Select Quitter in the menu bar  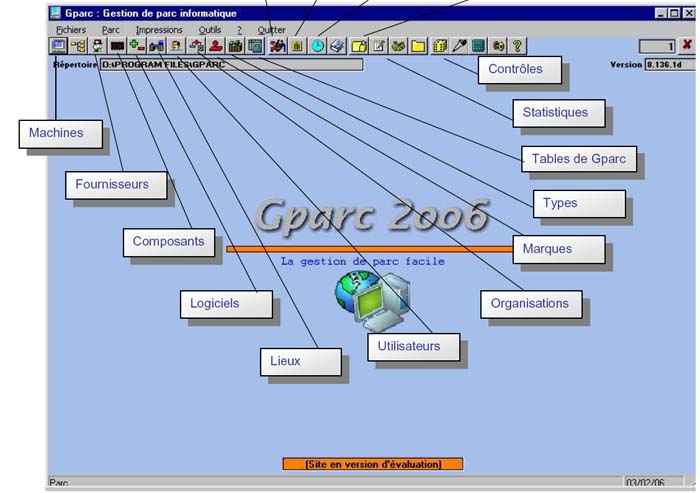(271, 30)
